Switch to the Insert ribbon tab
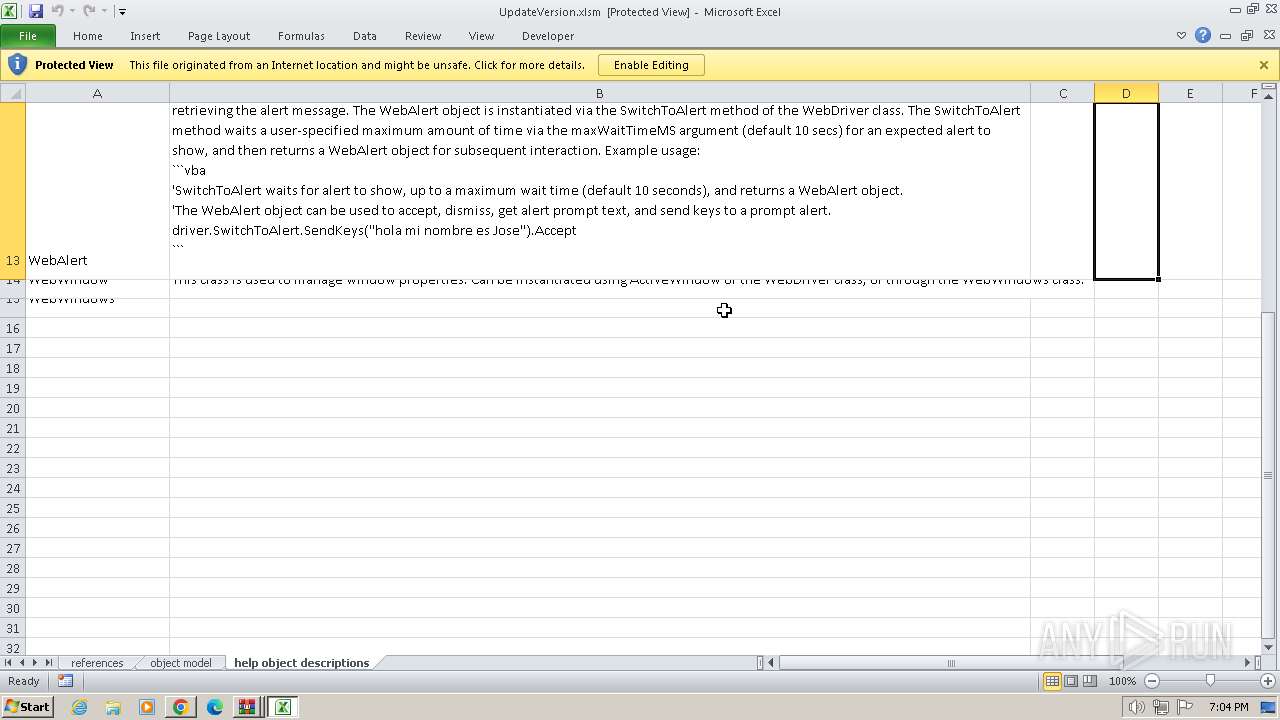The width and height of the screenshot is (1280, 720). pyautogui.click(x=145, y=36)
